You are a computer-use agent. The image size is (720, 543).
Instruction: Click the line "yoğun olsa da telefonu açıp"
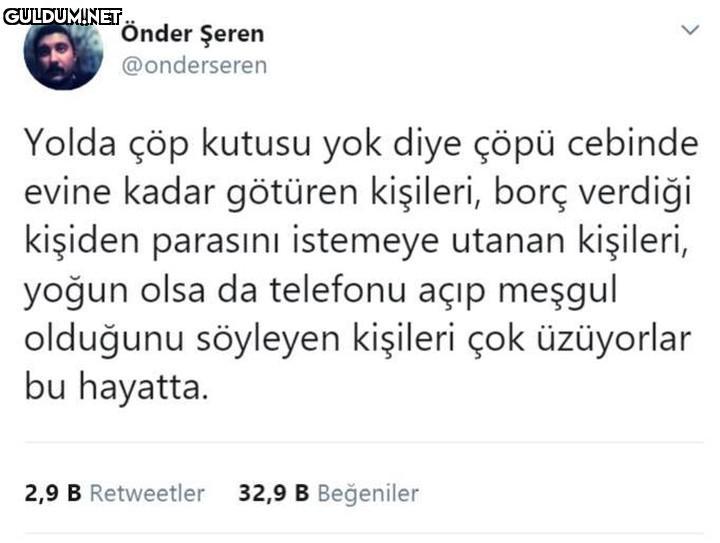pyautogui.click(x=255, y=290)
